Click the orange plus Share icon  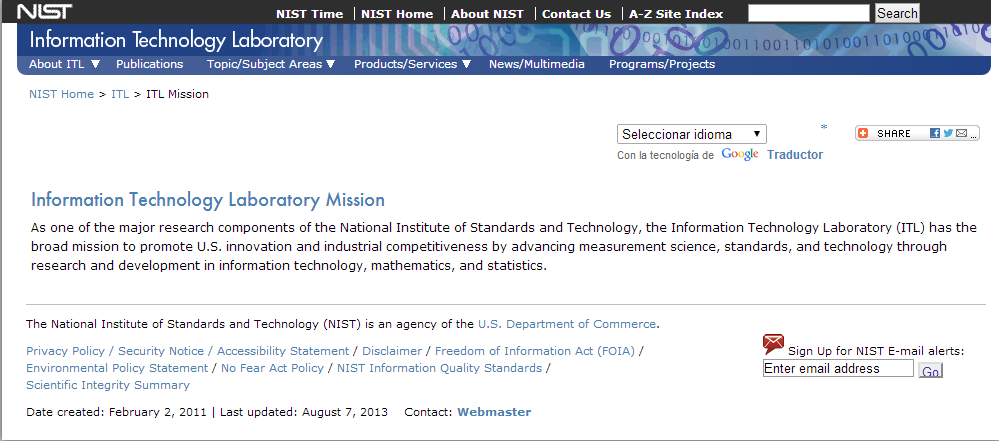pyautogui.click(x=863, y=133)
